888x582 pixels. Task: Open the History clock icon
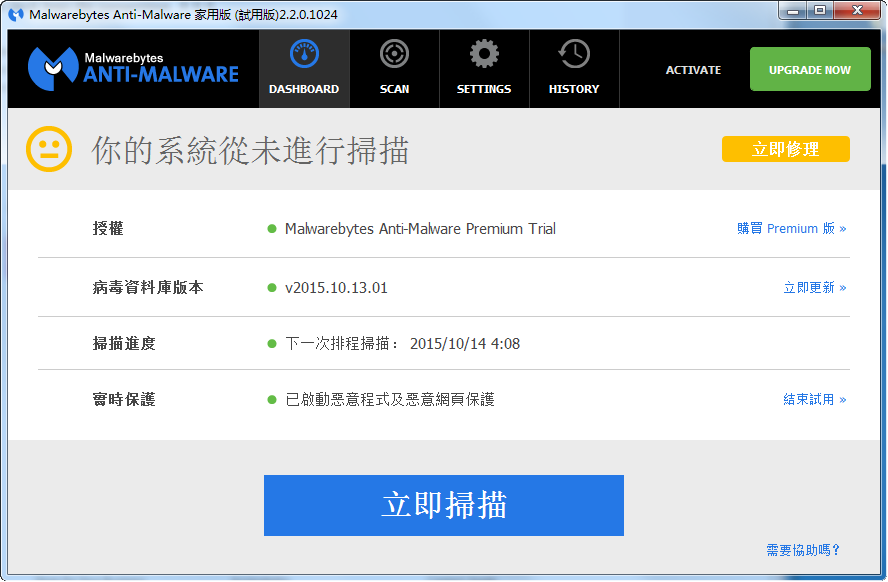tap(574, 54)
